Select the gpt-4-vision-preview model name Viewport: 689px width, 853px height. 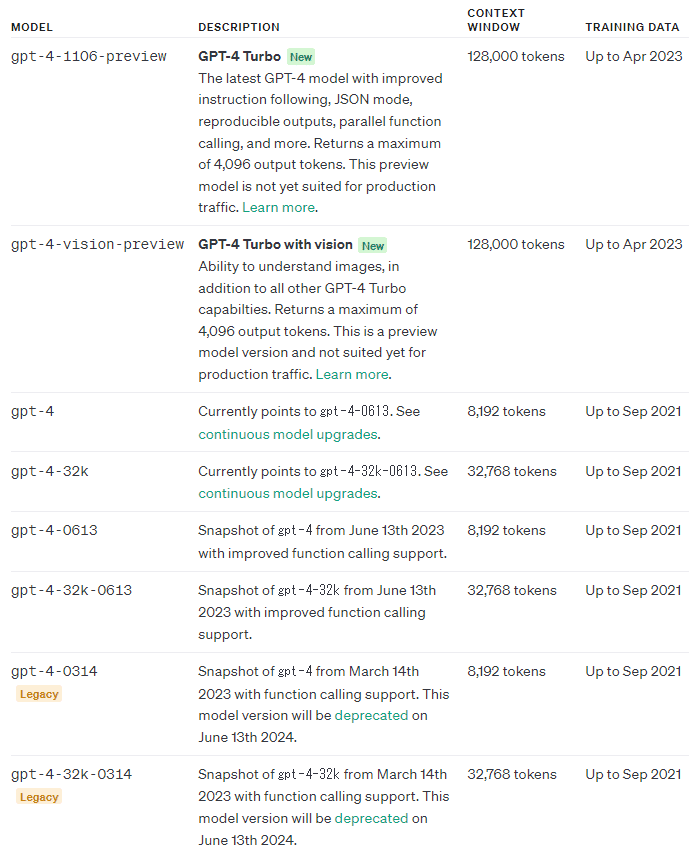97,244
